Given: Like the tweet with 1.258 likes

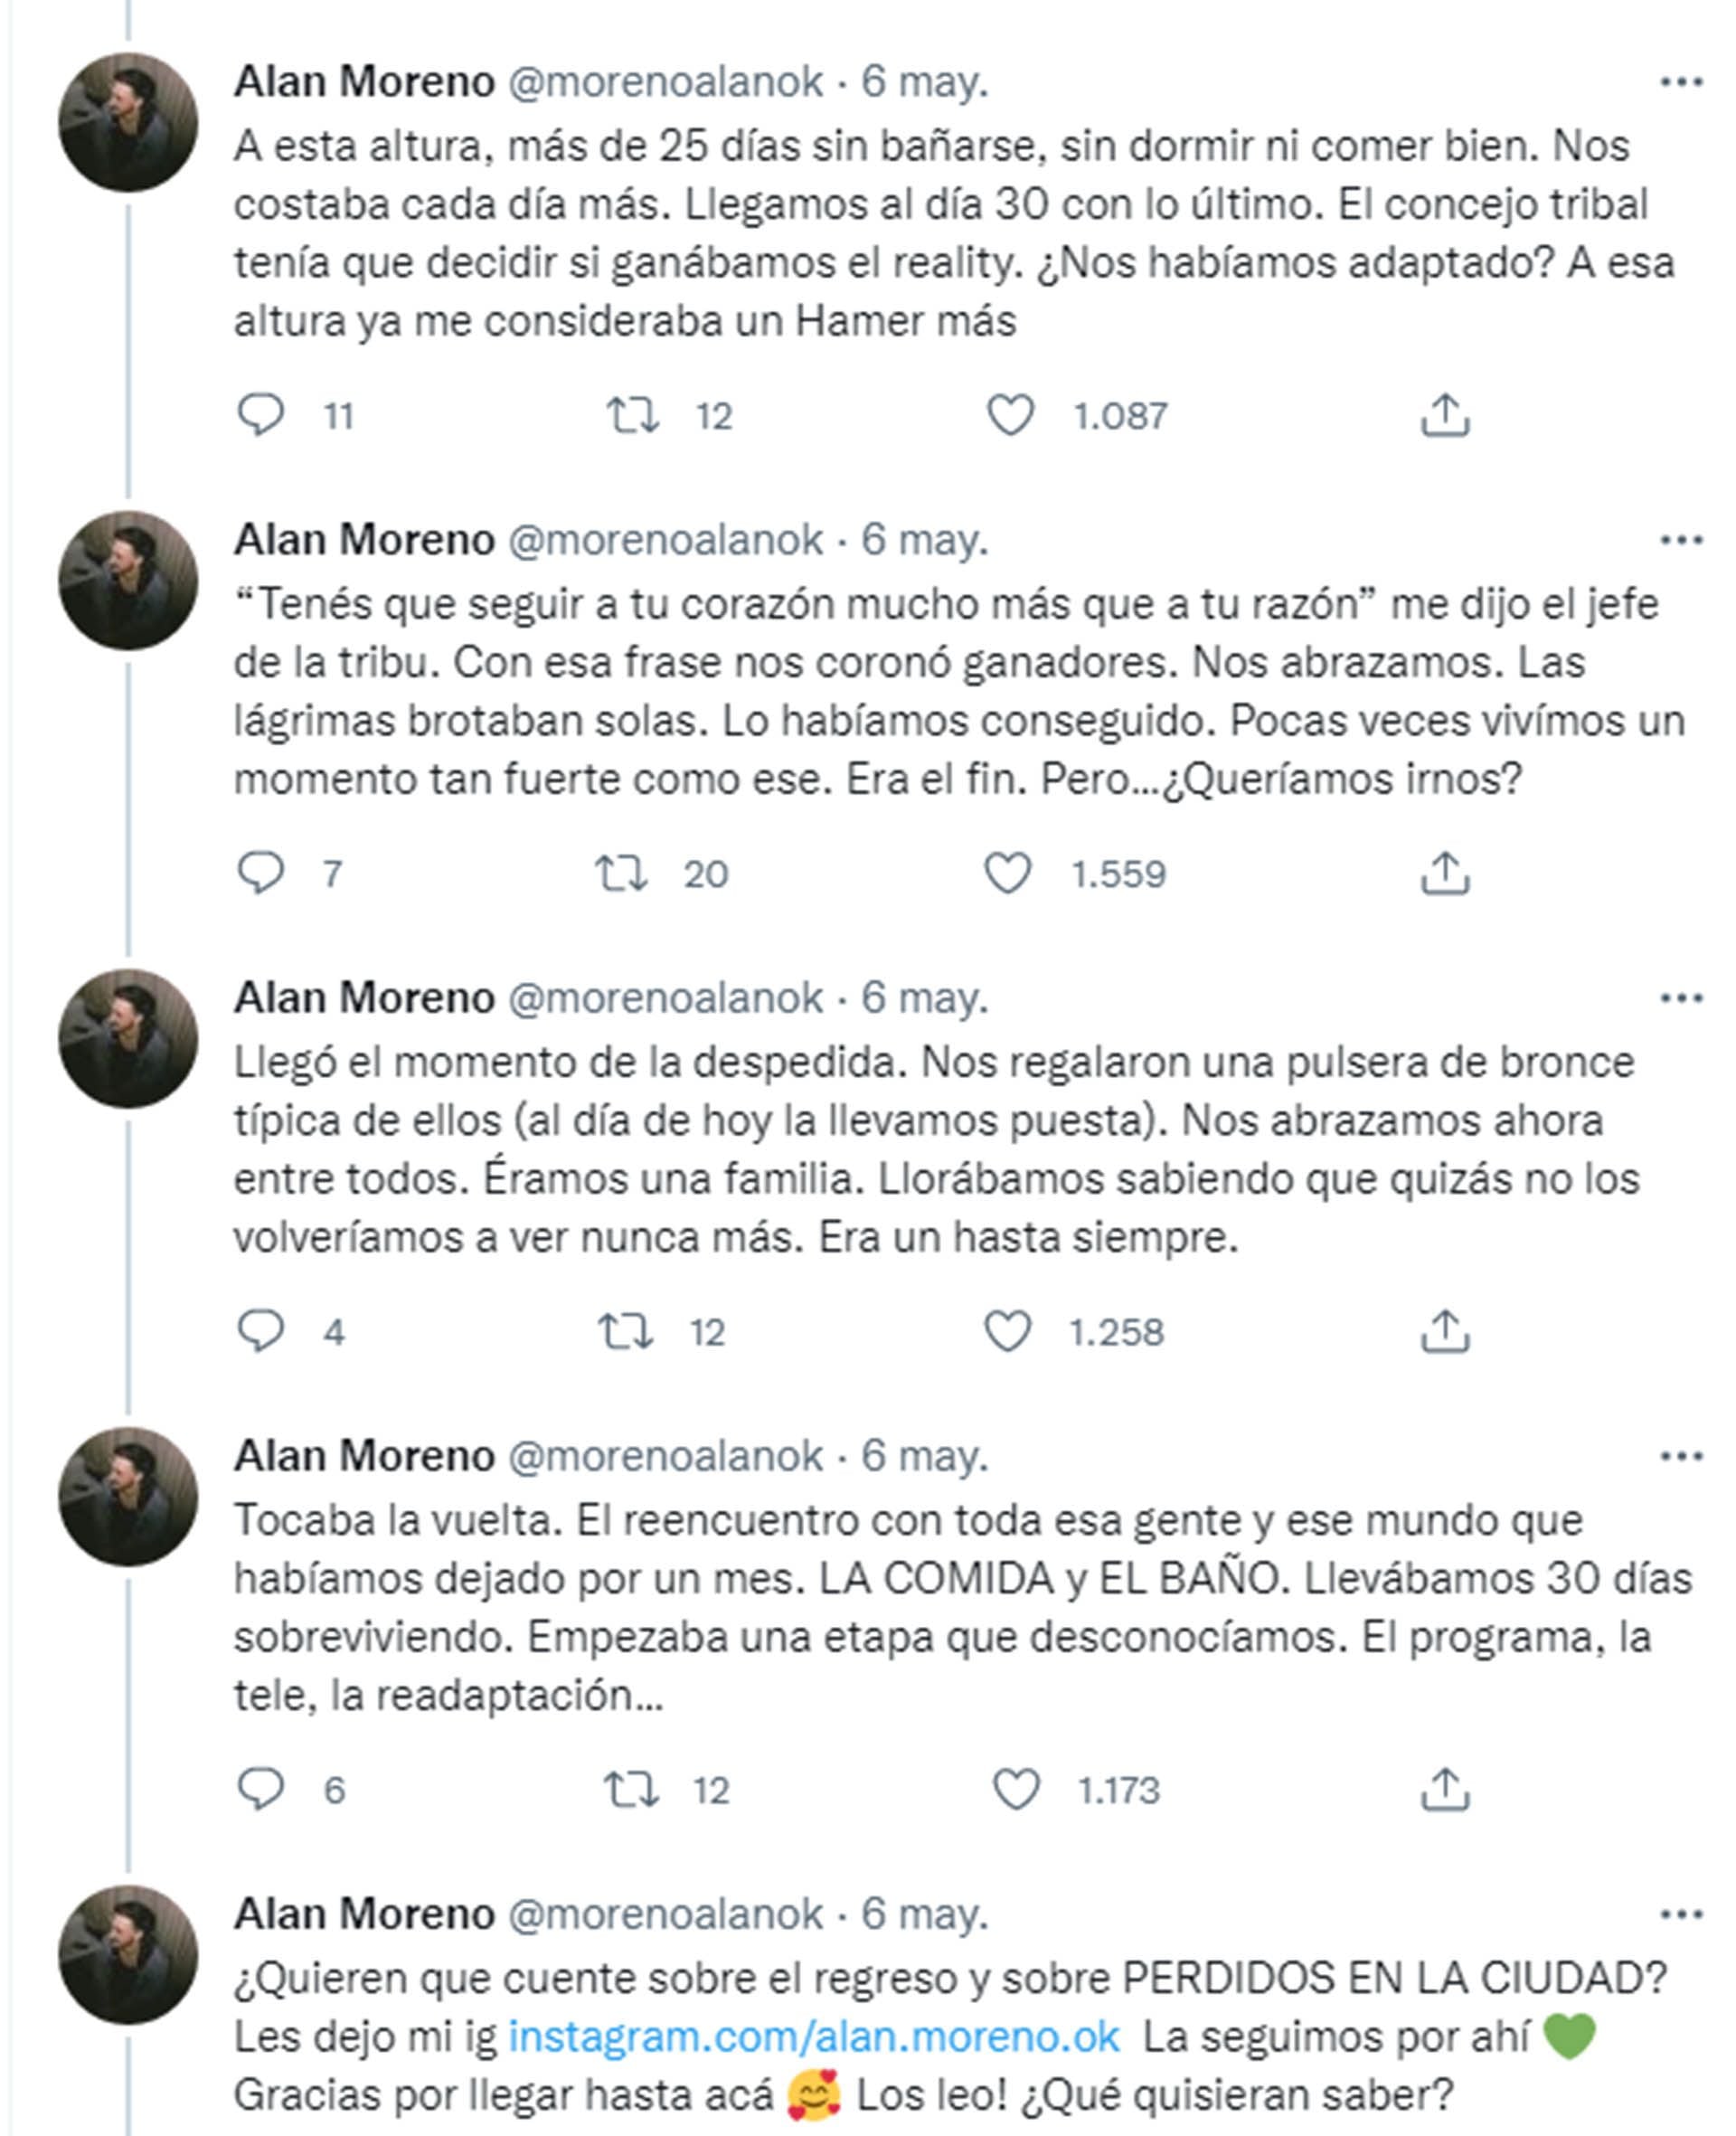Looking at the screenshot, I should [x=1008, y=1331].
